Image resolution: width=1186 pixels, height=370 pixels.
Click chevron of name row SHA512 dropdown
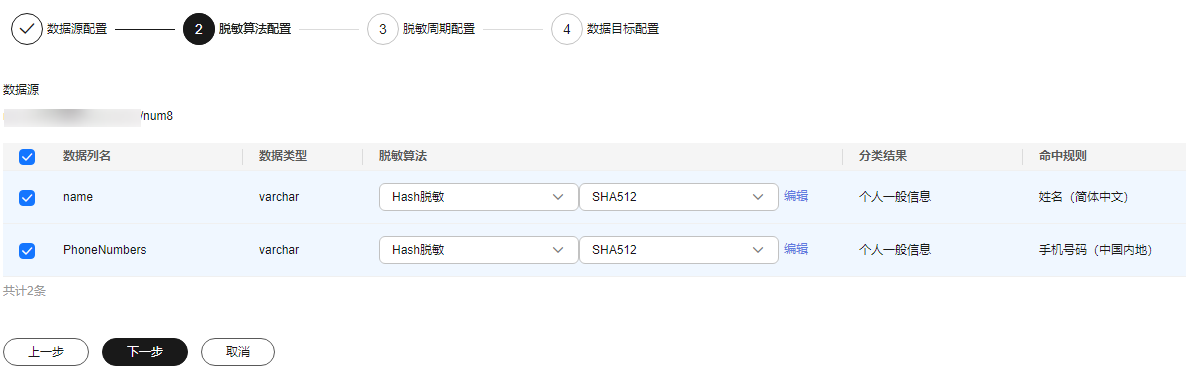[759, 197]
